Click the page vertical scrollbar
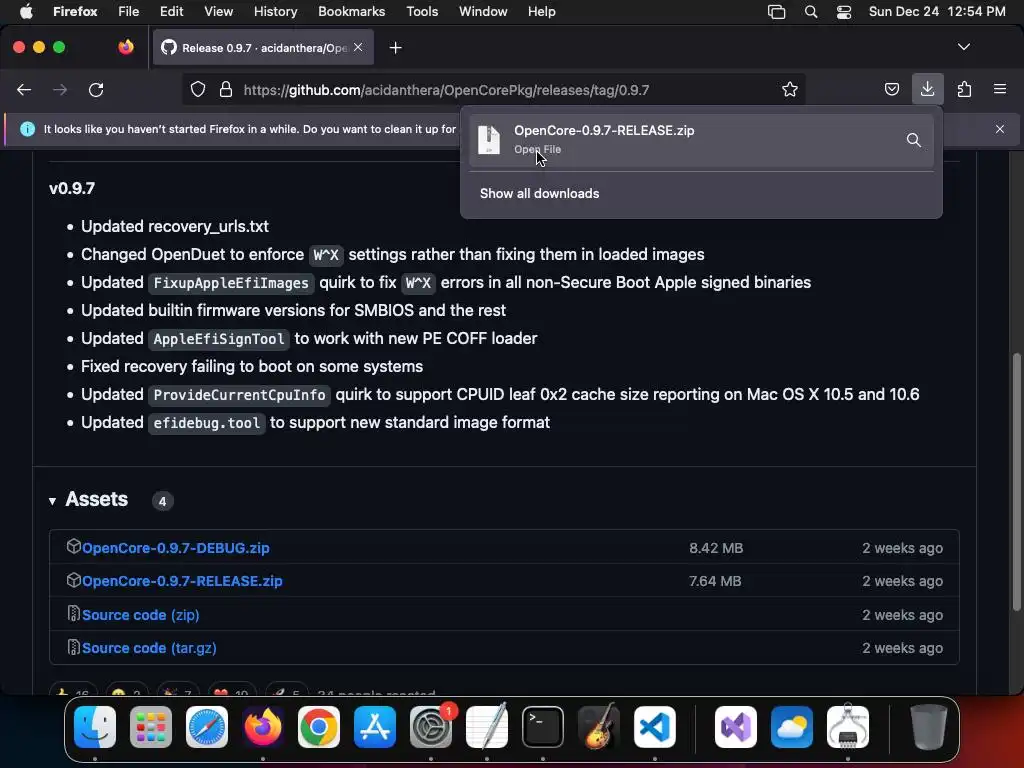The height and width of the screenshot is (768, 1024). click(x=1016, y=483)
